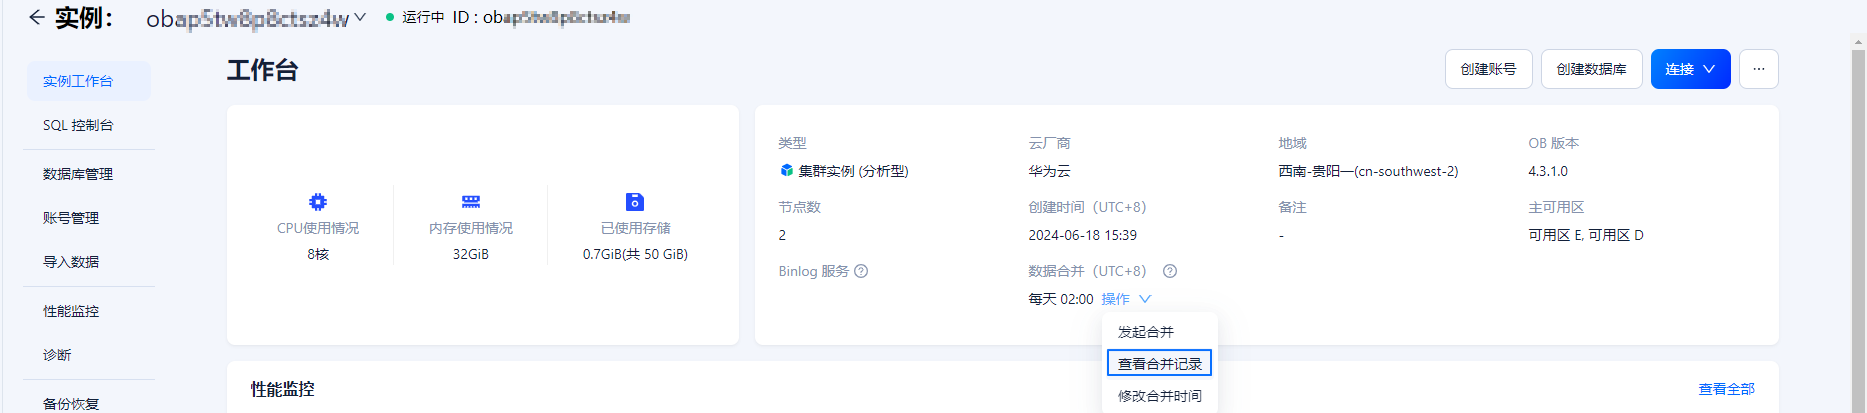
Task: Click the help icon beside Binlog 服务
Action: pos(861,271)
